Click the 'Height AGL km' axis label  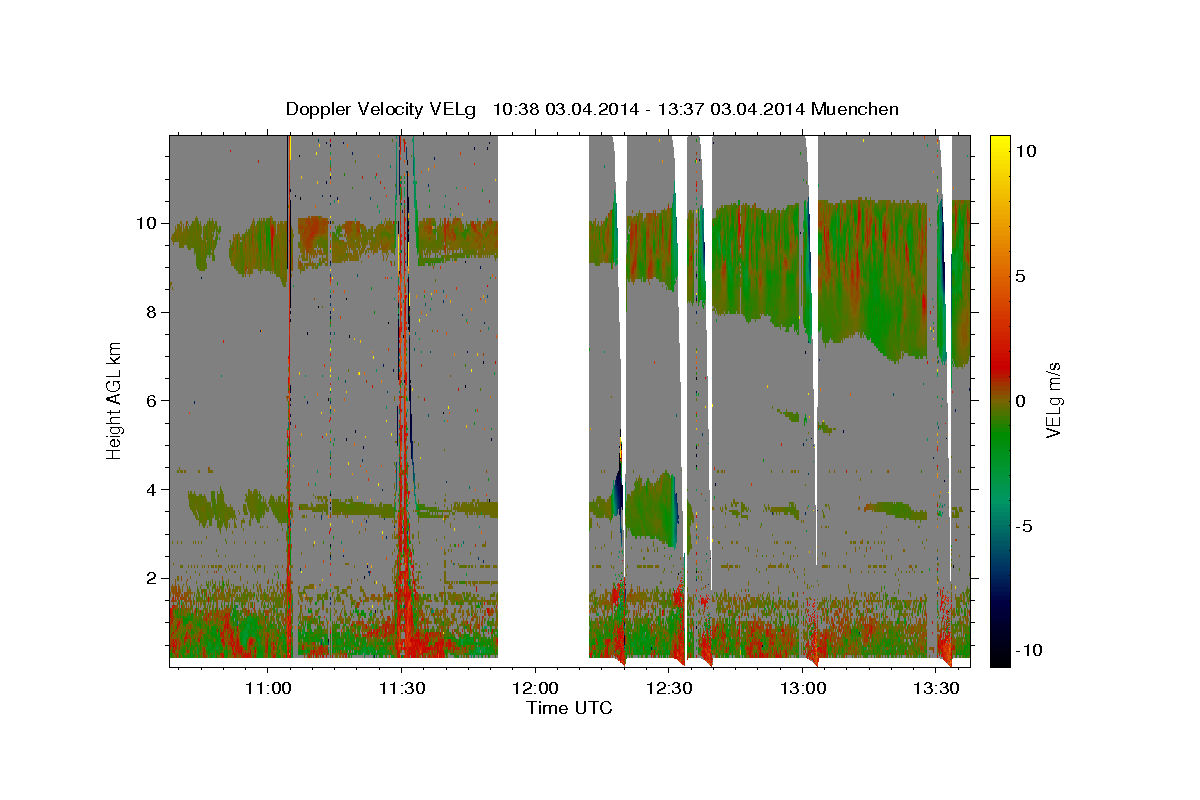pos(115,400)
